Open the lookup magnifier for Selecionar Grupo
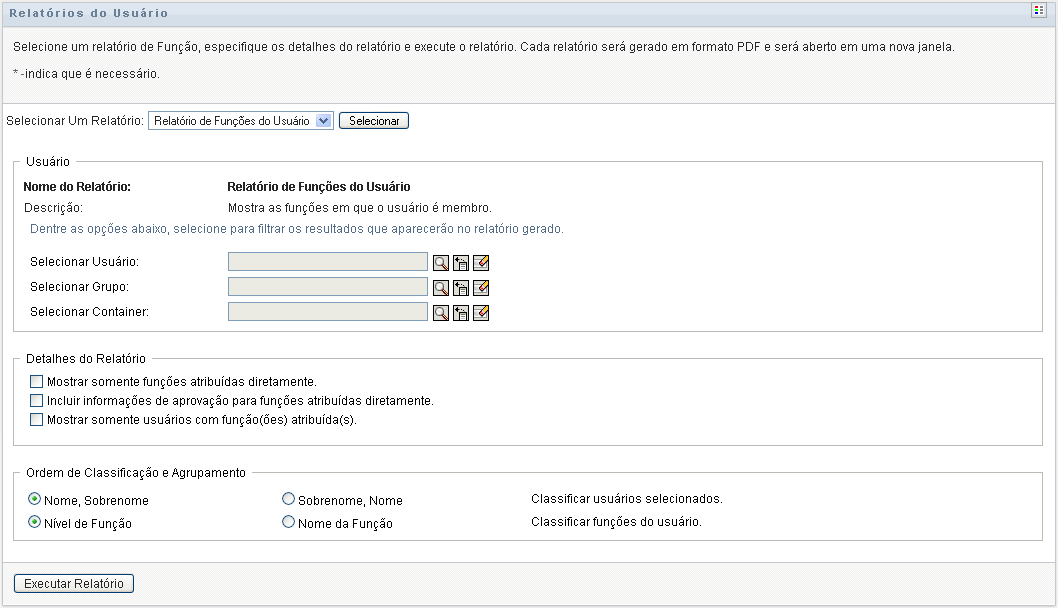 pos(440,287)
